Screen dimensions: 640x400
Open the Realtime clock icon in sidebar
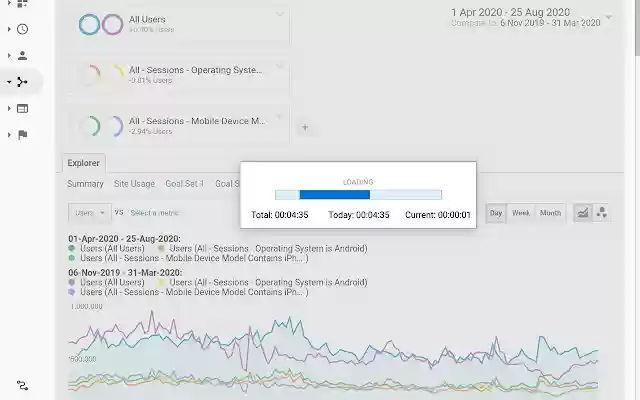tap(22, 29)
